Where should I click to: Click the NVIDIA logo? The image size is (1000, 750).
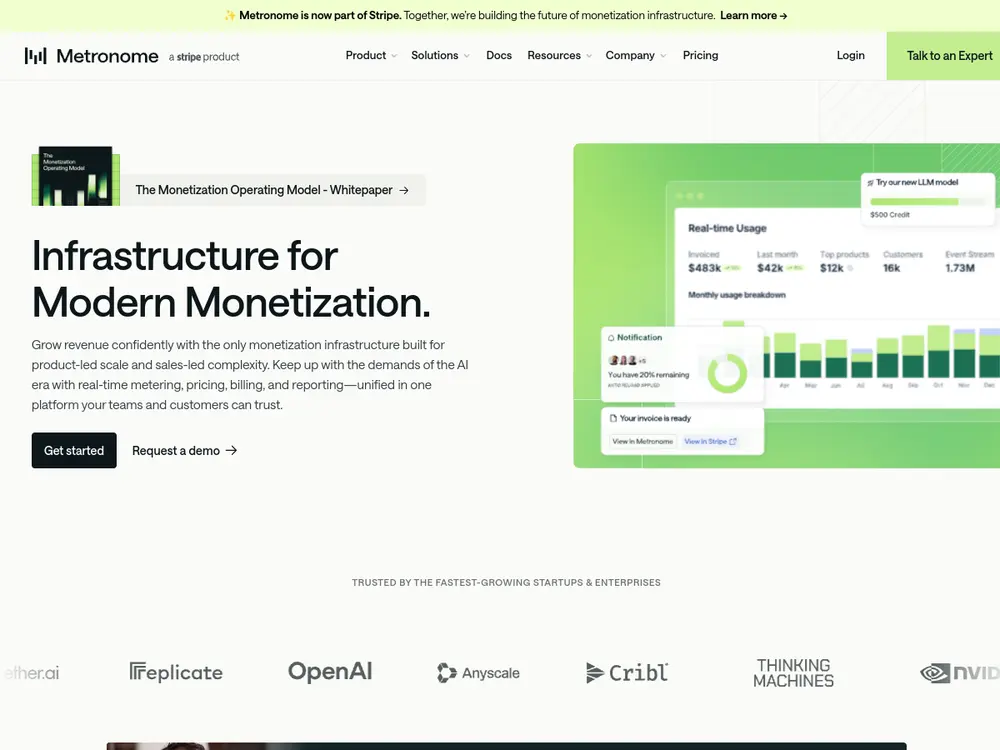(x=960, y=673)
